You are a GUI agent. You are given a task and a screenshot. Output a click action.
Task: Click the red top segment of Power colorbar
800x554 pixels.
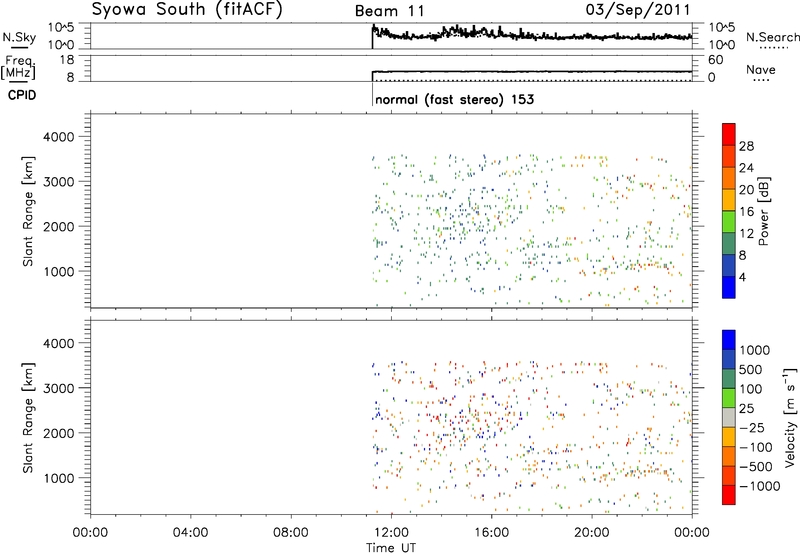pos(729,134)
